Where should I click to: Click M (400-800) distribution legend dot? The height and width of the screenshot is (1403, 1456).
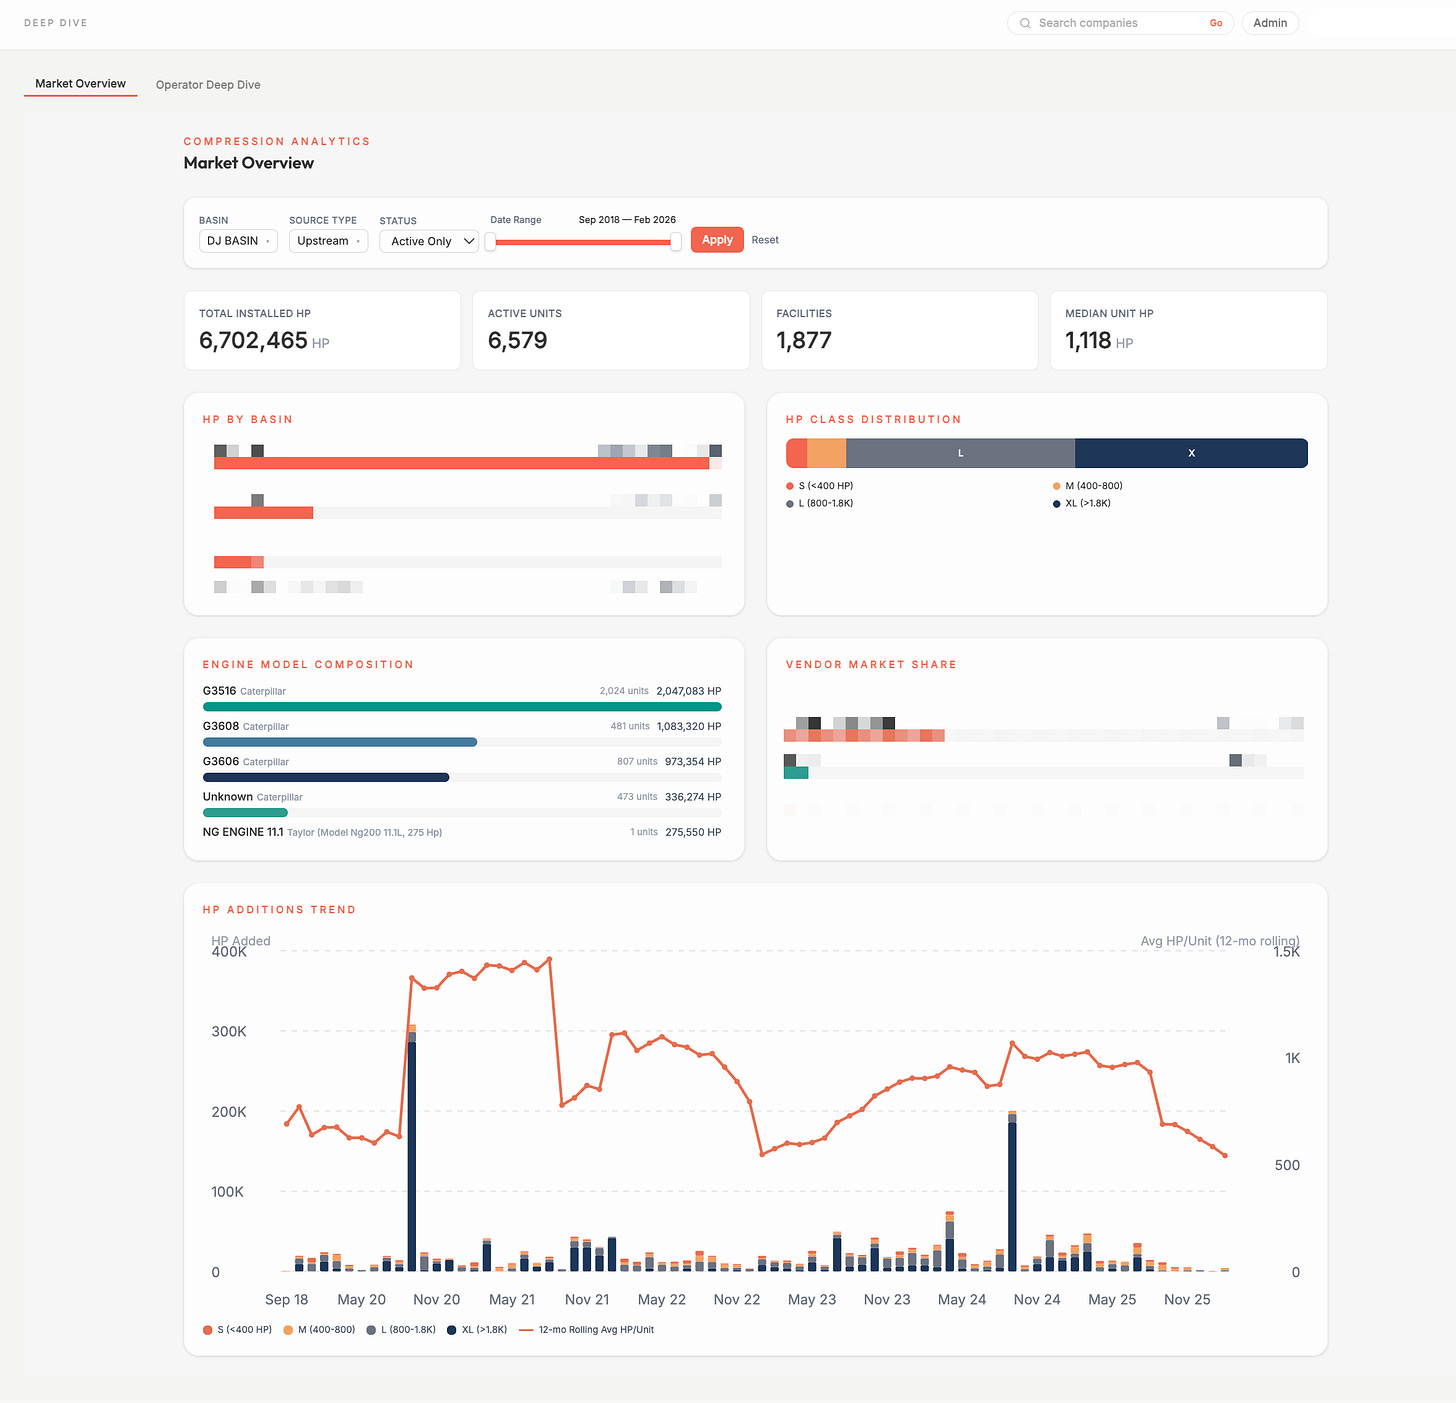(1056, 486)
